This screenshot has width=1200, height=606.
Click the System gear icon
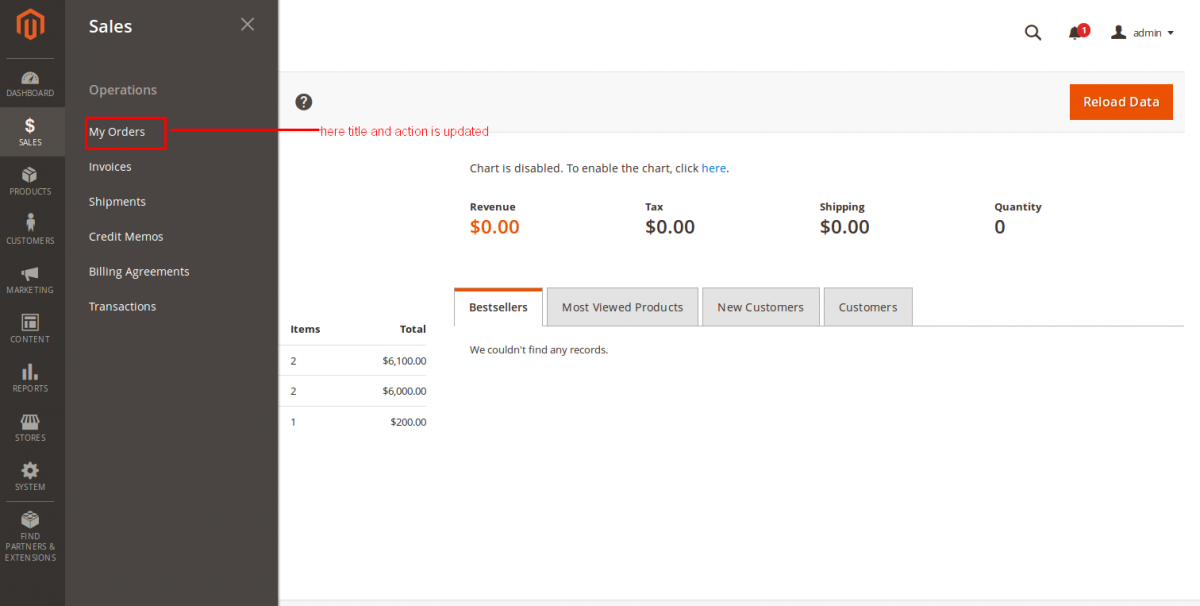coord(30,471)
